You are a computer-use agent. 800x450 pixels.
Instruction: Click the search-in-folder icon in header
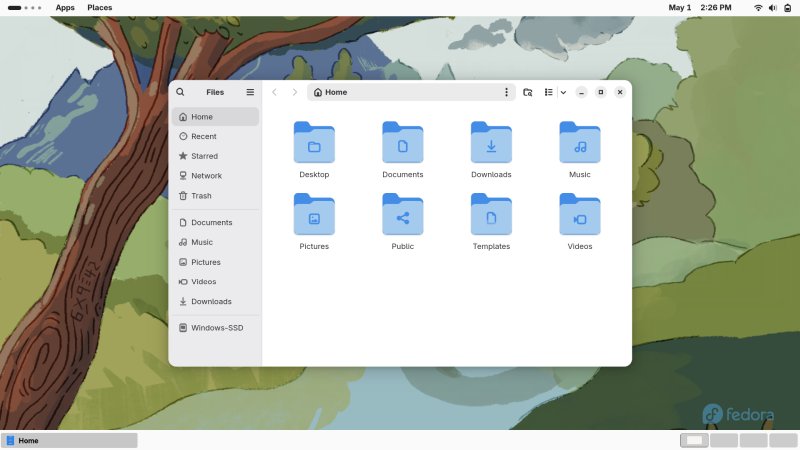(528, 92)
